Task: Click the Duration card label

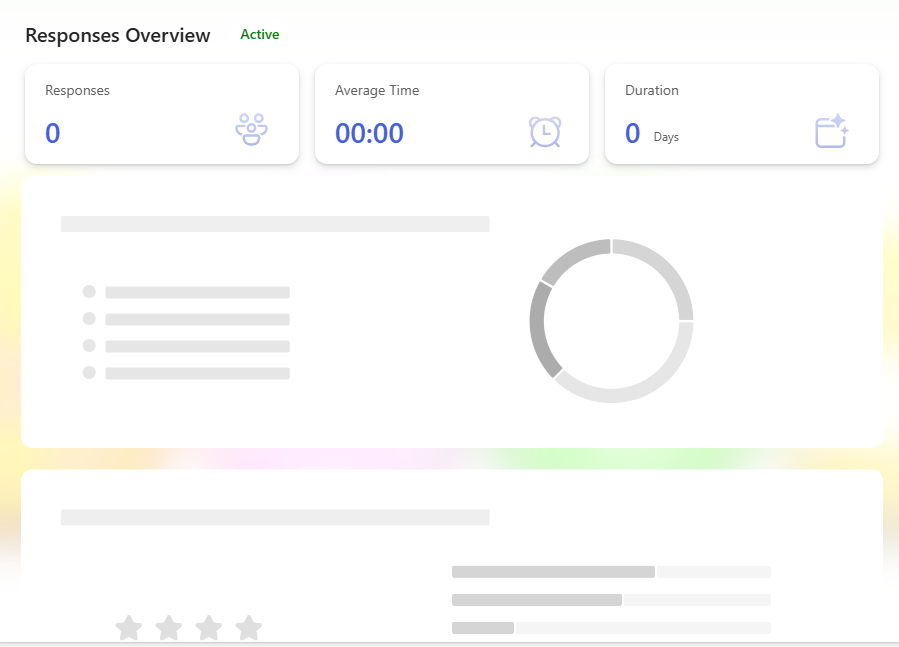Action: [652, 91]
